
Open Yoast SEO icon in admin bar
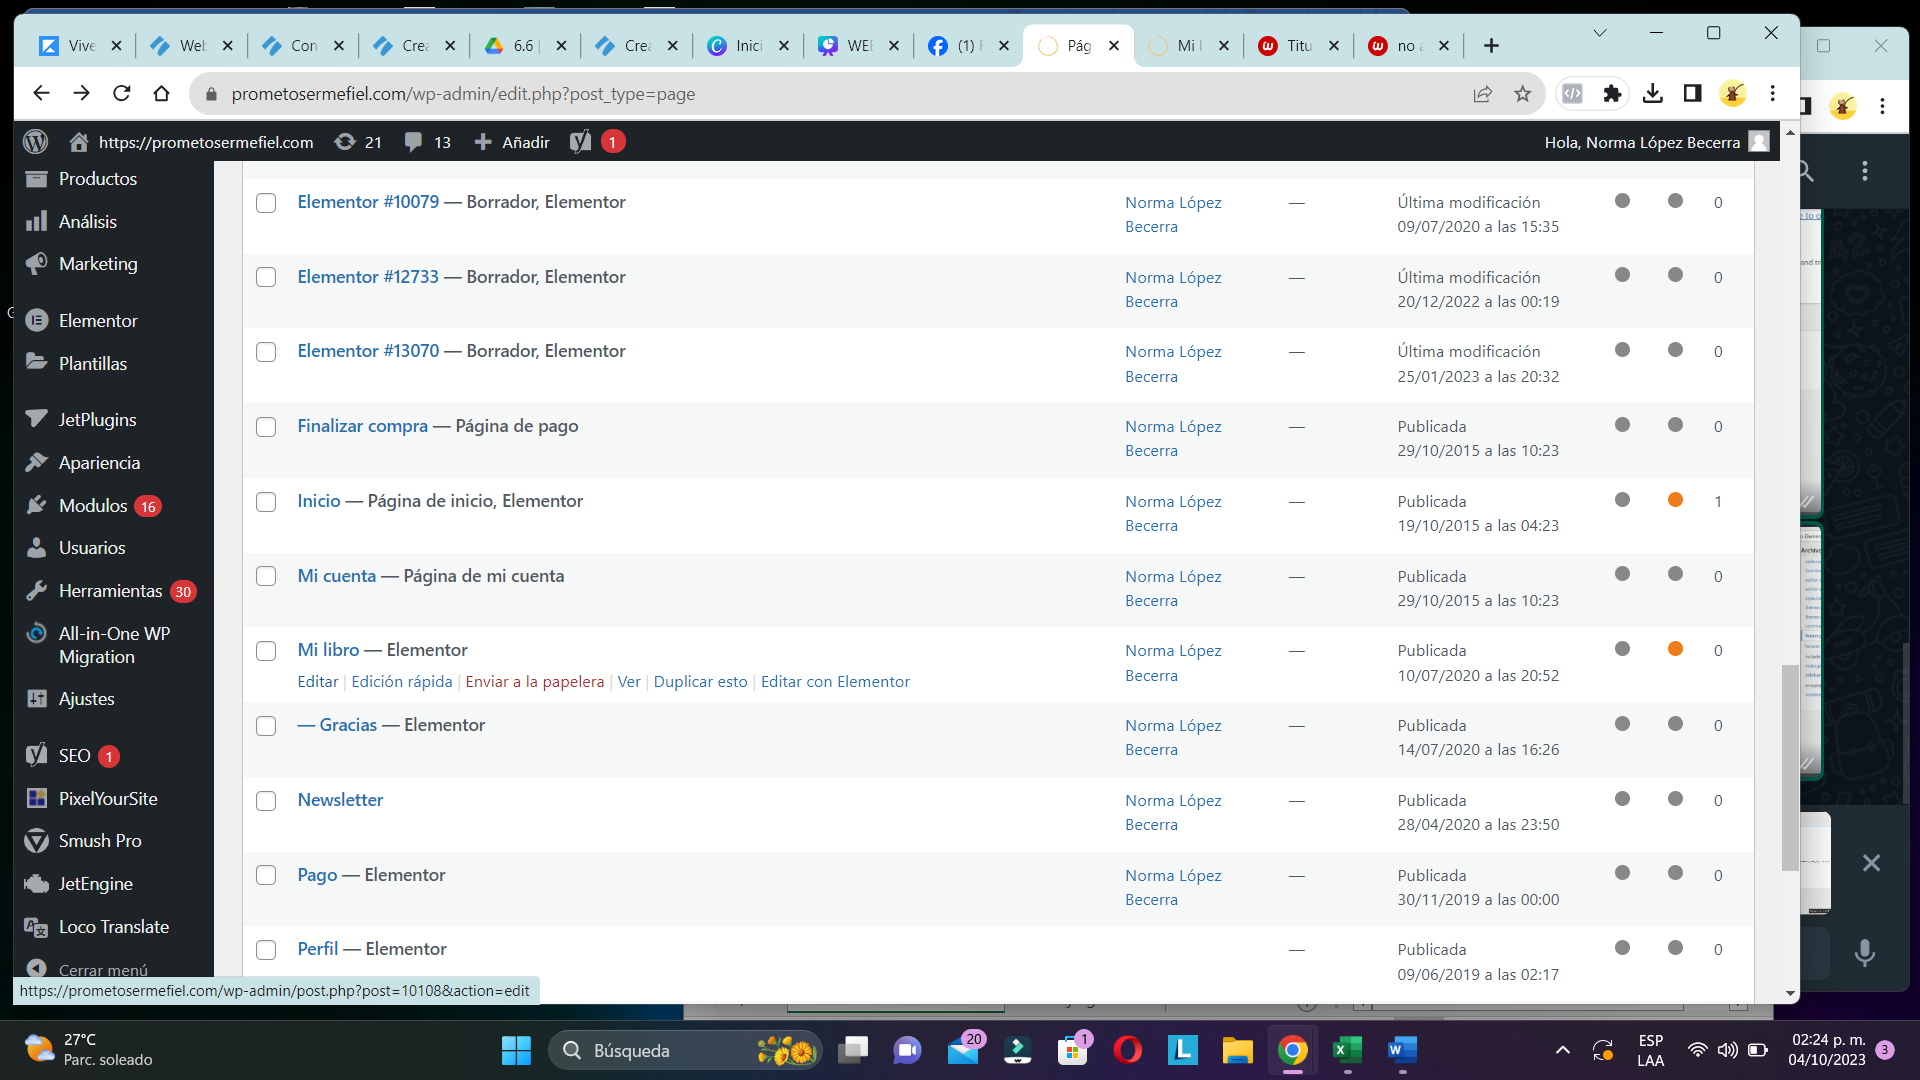[581, 142]
